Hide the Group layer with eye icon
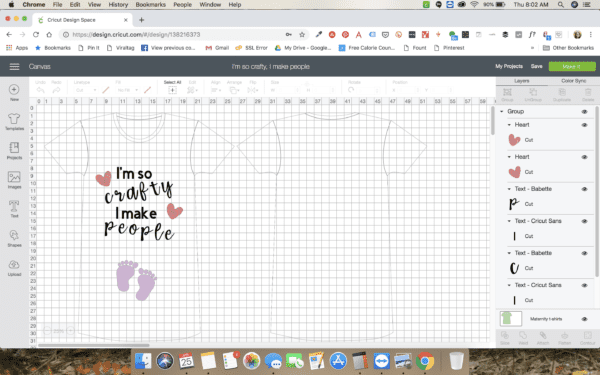This screenshot has width=600, height=375. pyautogui.click(x=584, y=112)
